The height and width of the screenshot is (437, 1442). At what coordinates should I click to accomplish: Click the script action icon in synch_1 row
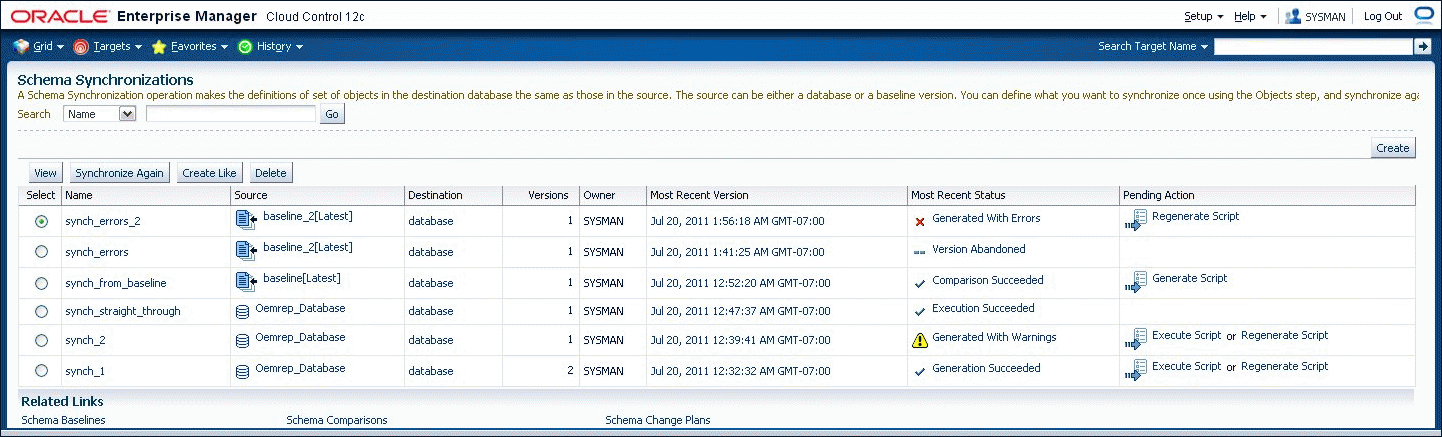coord(1135,370)
